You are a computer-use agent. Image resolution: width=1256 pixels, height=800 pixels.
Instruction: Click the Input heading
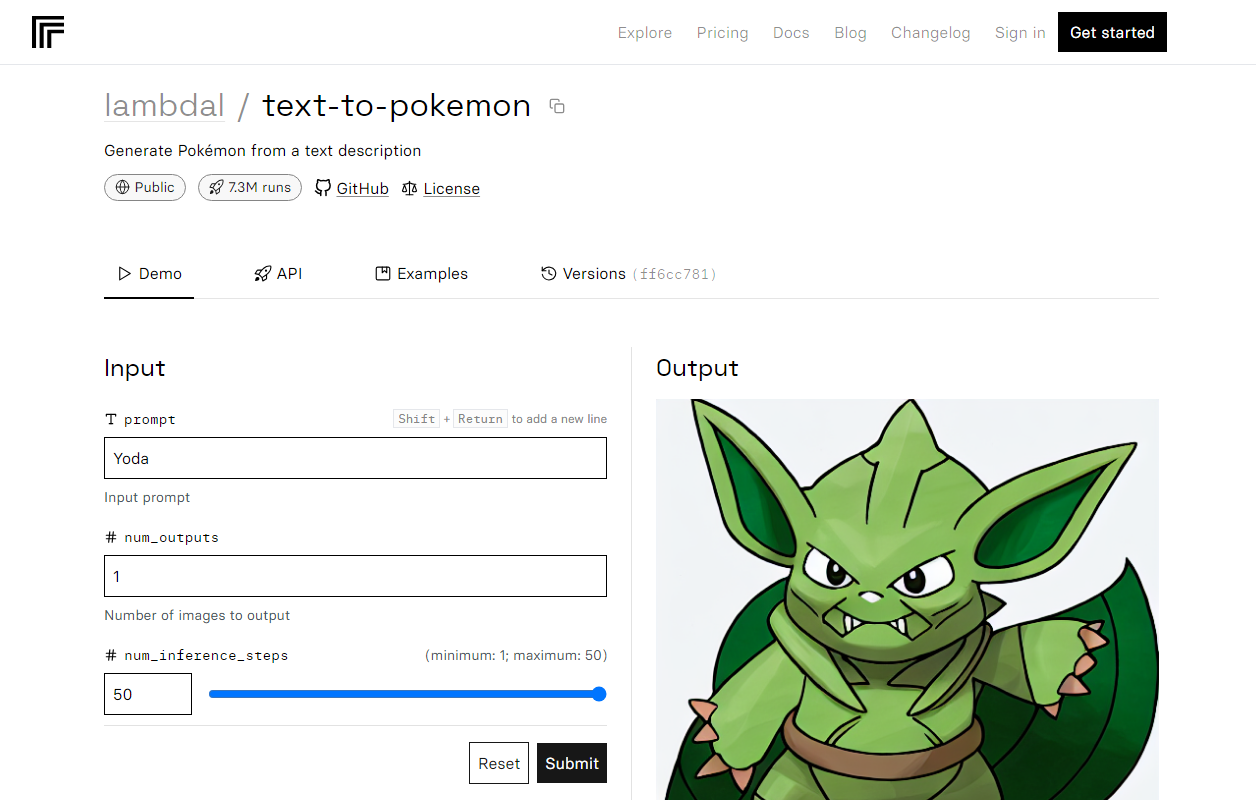pyautogui.click(x=135, y=368)
